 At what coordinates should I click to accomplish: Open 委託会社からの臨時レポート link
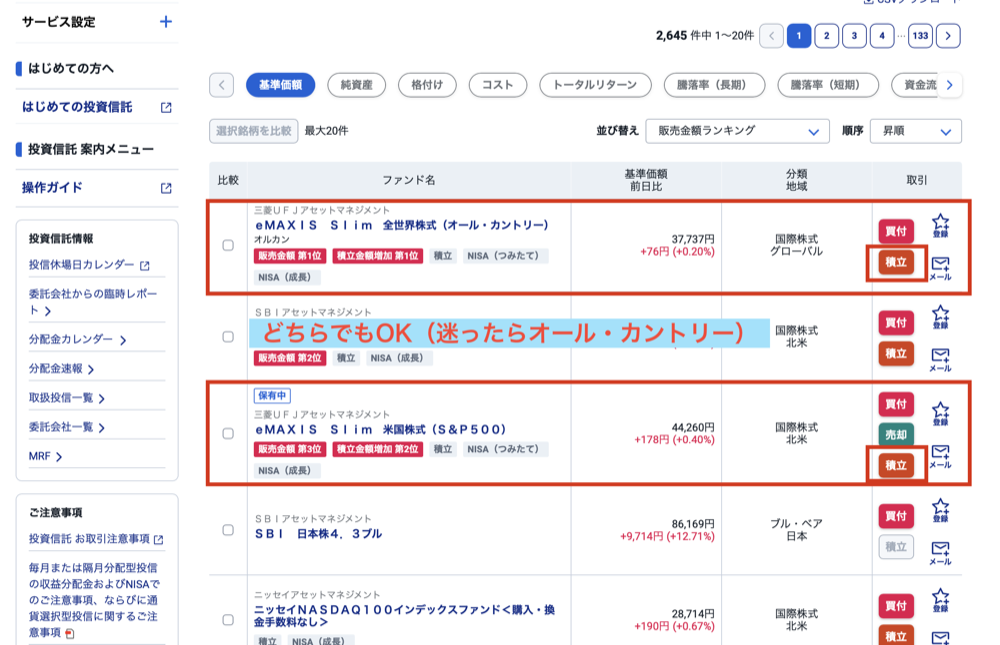click(x=92, y=302)
